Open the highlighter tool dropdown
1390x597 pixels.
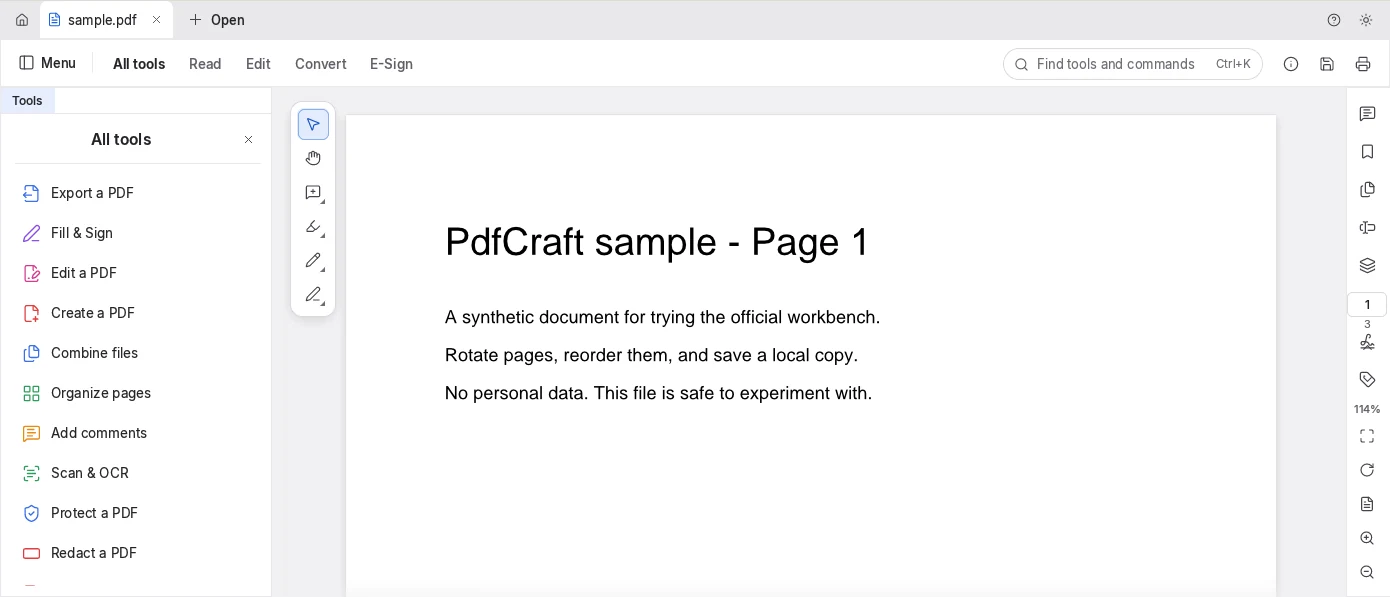click(x=313, y=226)
